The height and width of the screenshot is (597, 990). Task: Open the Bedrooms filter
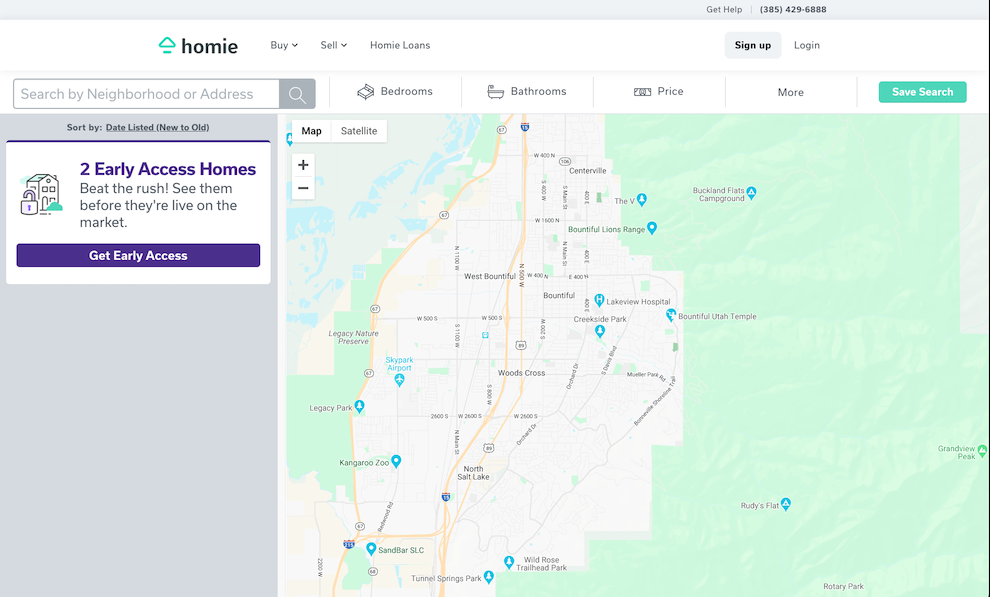[x=395, y=92]
